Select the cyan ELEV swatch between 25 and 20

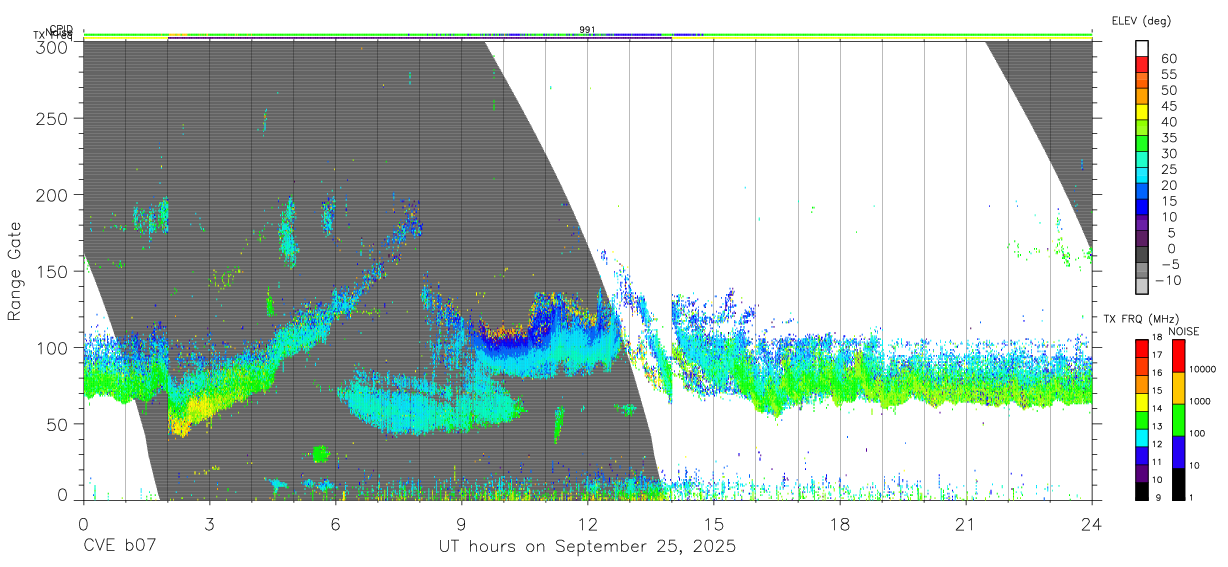click(x=1142, y=176)
